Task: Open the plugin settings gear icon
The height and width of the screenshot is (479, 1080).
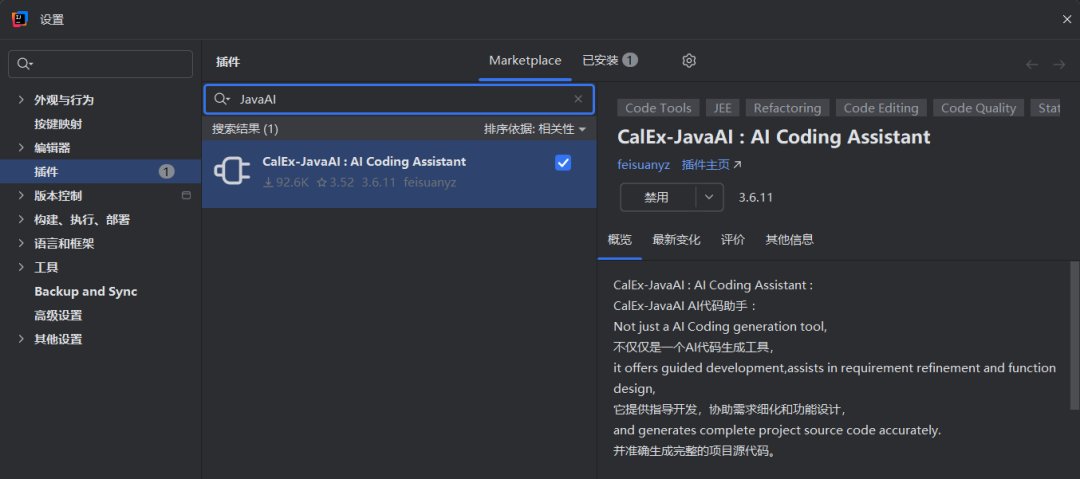Action: click(x=689, y=61)
